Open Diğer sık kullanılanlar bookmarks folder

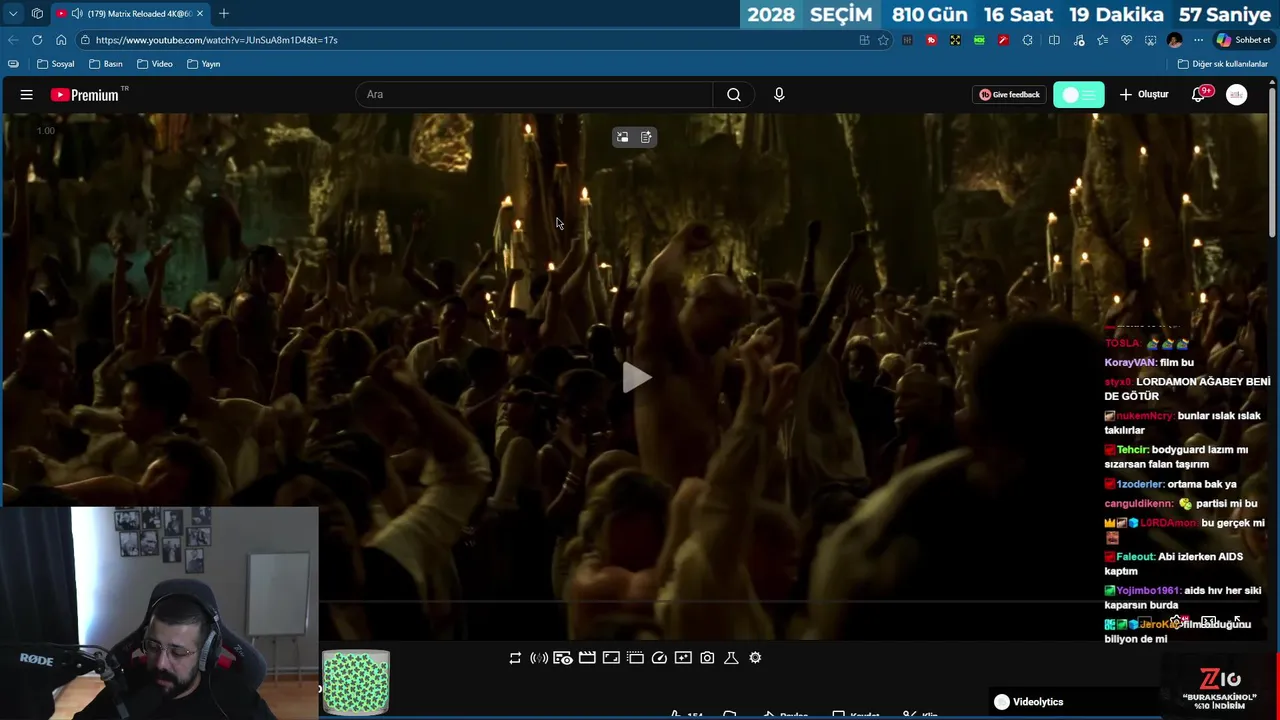(x=1223, y=64)
